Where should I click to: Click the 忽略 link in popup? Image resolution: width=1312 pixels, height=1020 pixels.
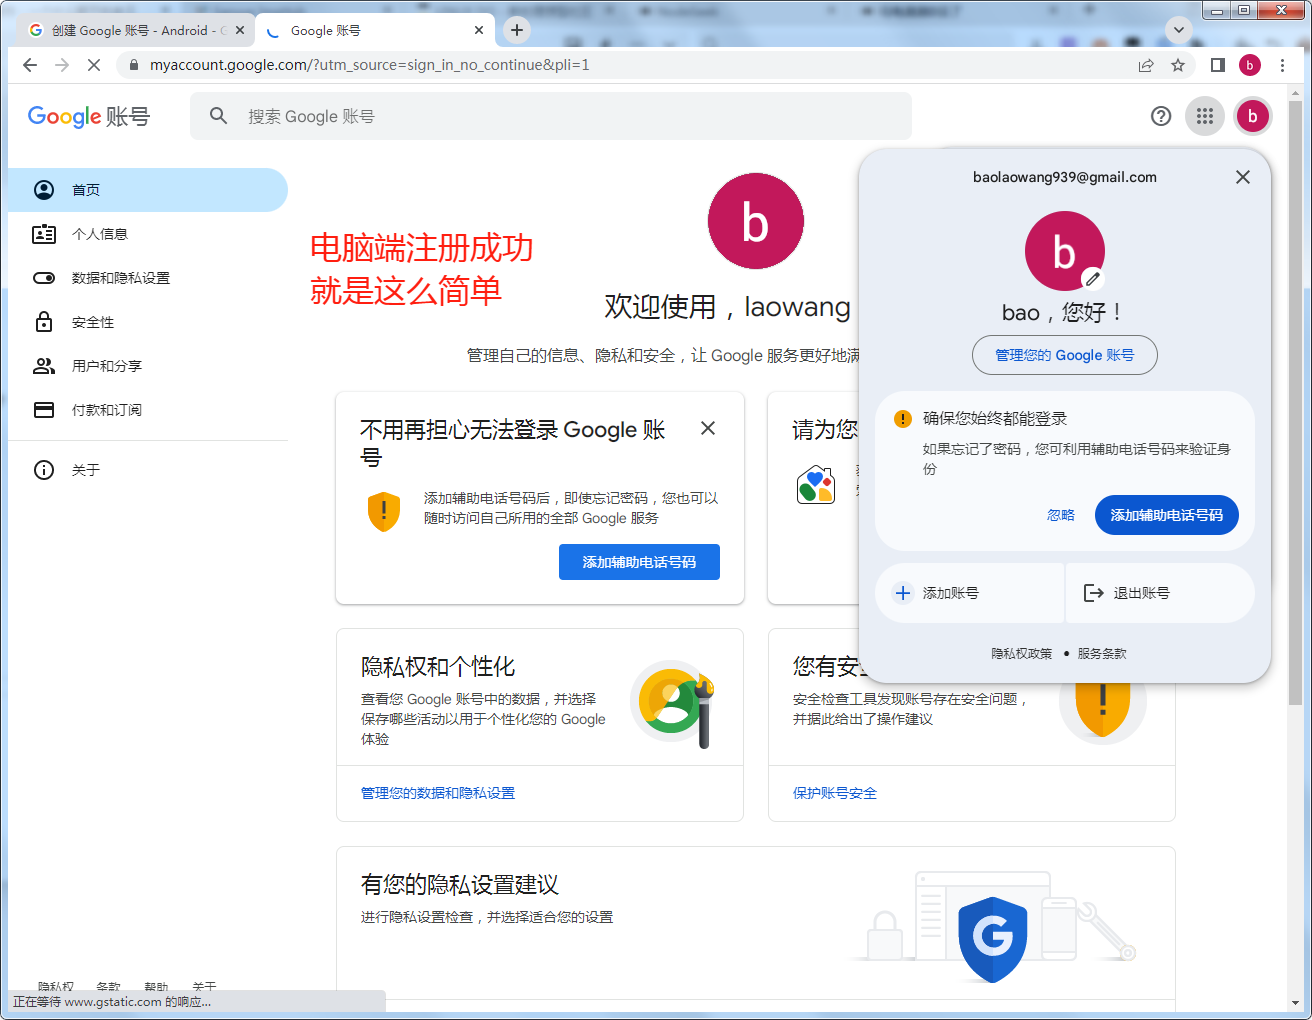click(x=1060, y=515)
